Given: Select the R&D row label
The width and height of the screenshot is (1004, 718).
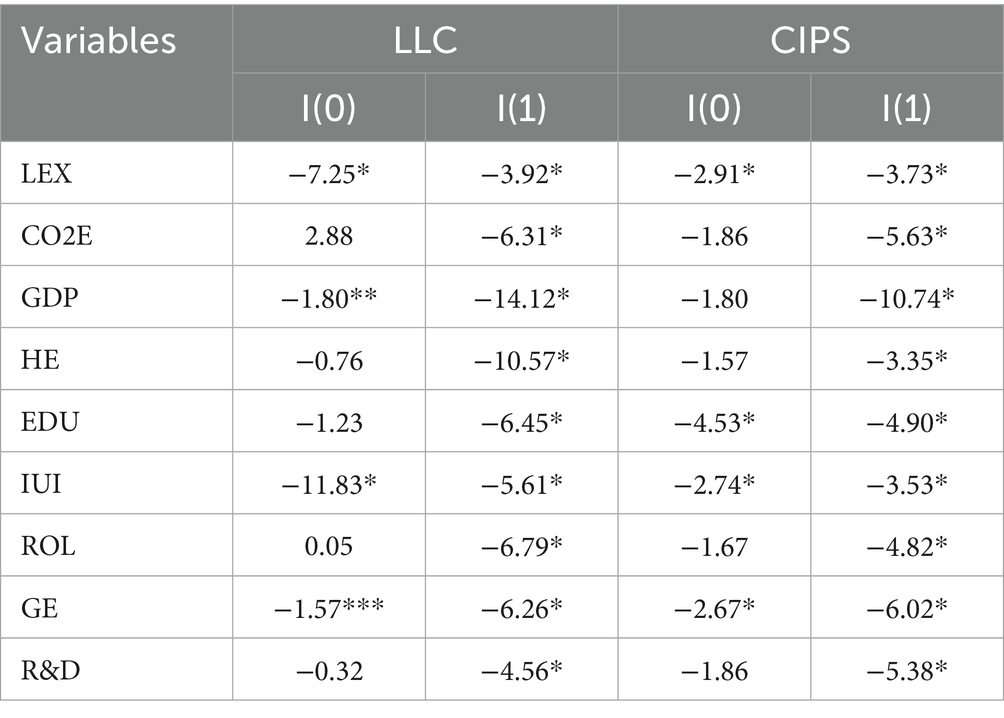Looking at the screenshot, I should 51,671.
